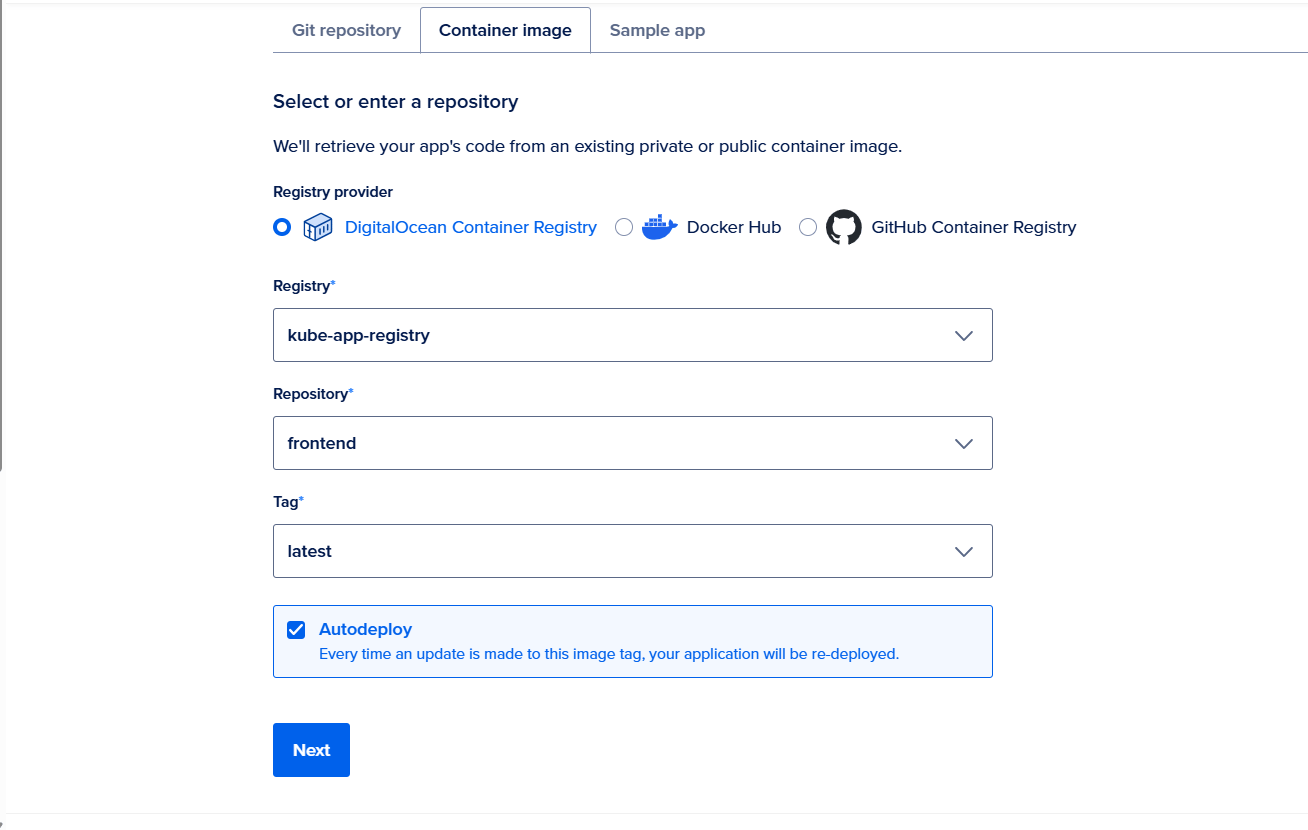Click the DigitalOcean Container Registry label

pos(471,227)
